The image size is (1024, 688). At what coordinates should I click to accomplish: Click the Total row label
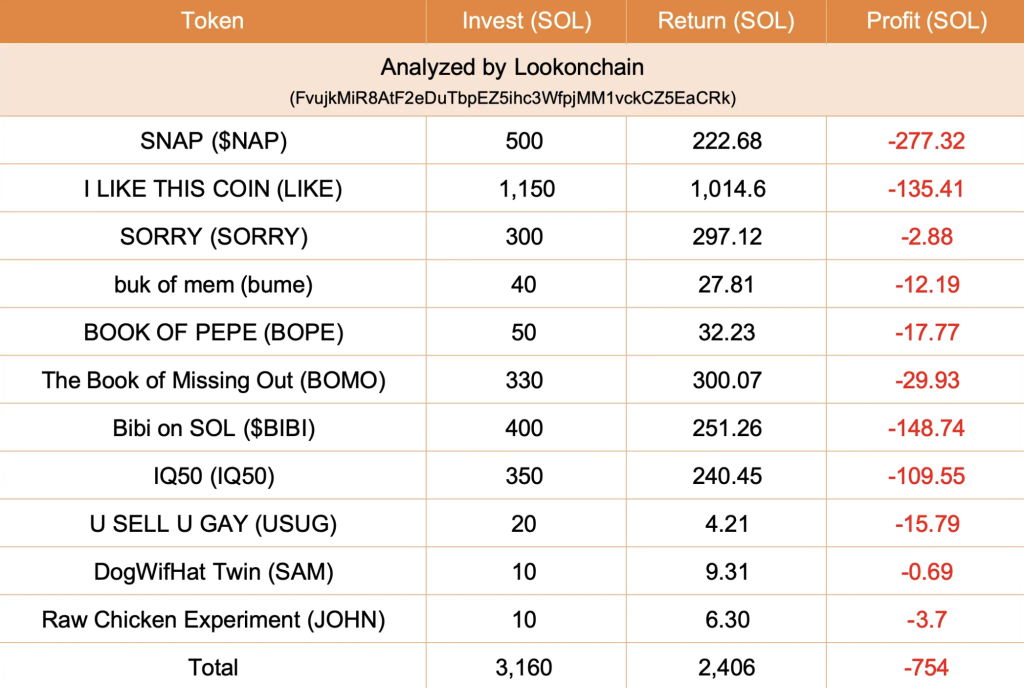tap(213, 667)
